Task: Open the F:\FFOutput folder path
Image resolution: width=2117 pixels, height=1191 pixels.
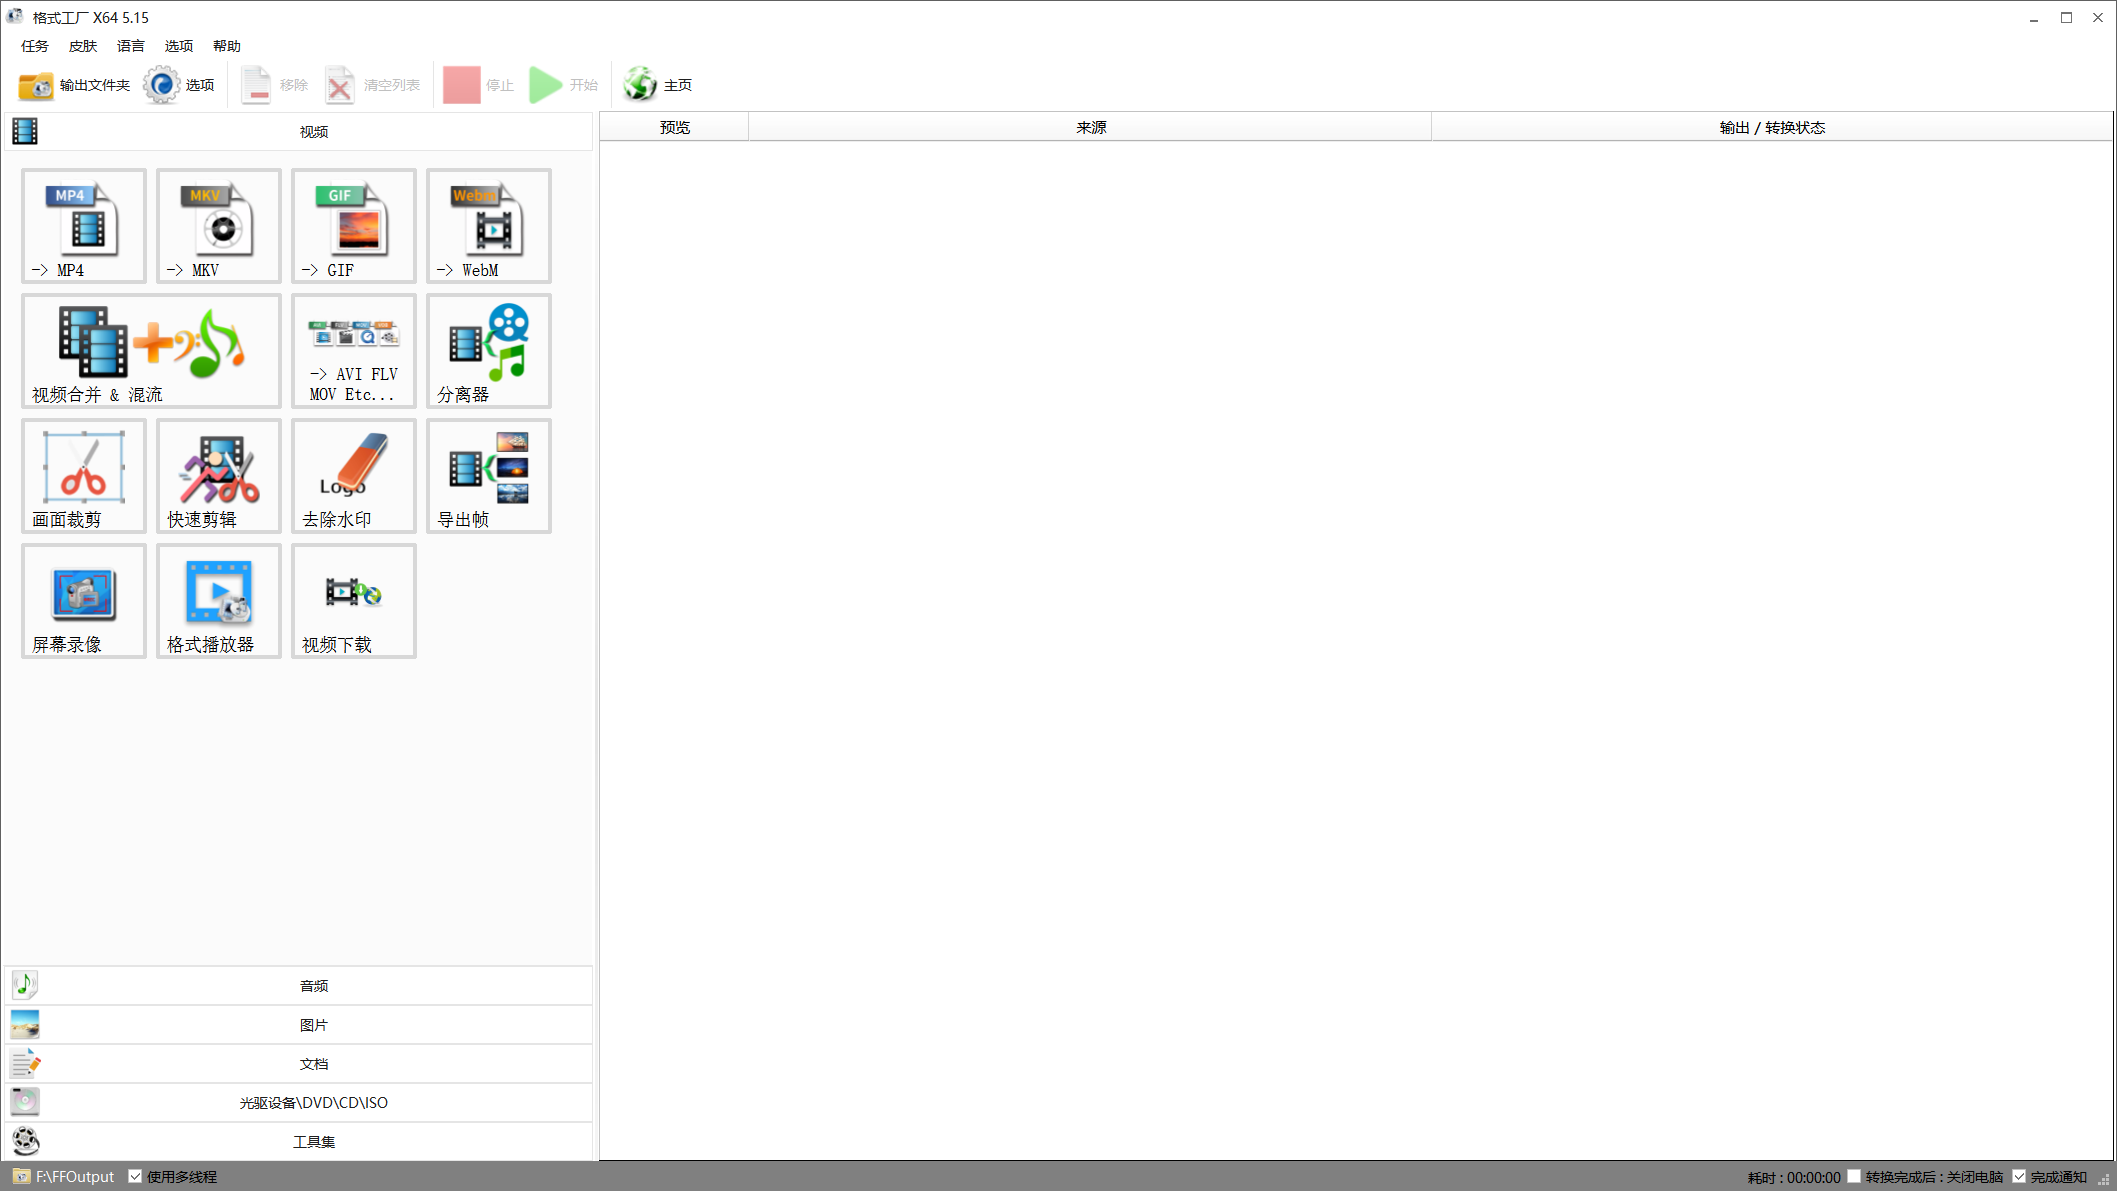Action: (75, 1177)
